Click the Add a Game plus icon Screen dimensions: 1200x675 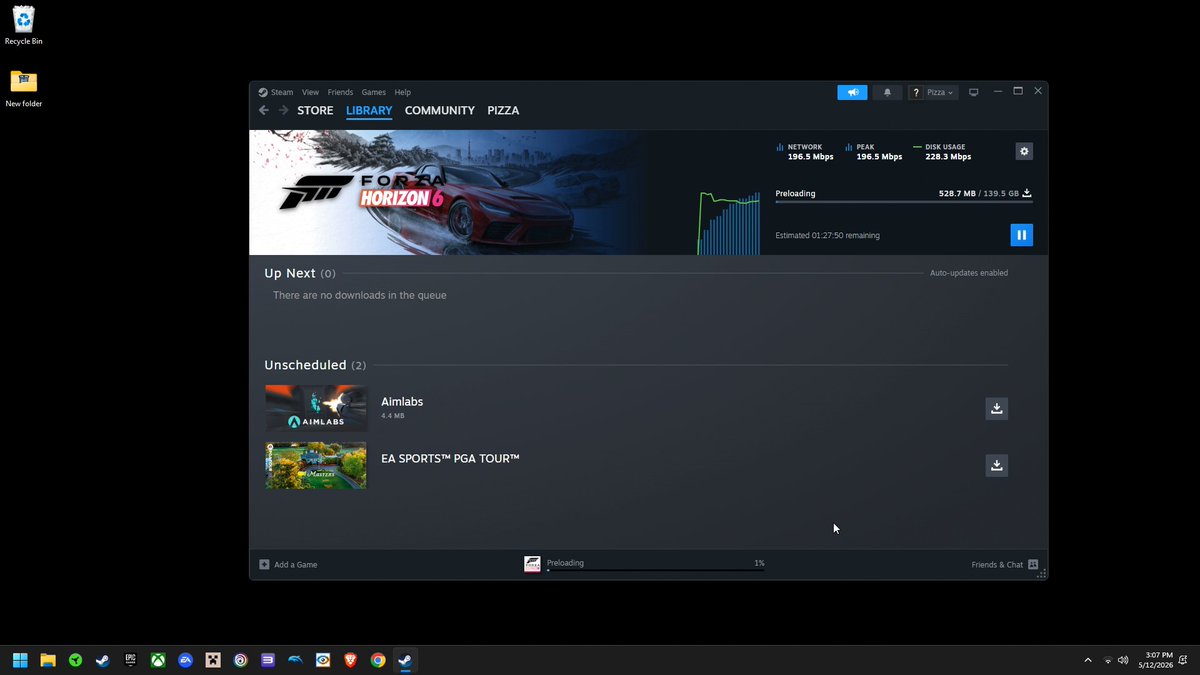[264, 564]
